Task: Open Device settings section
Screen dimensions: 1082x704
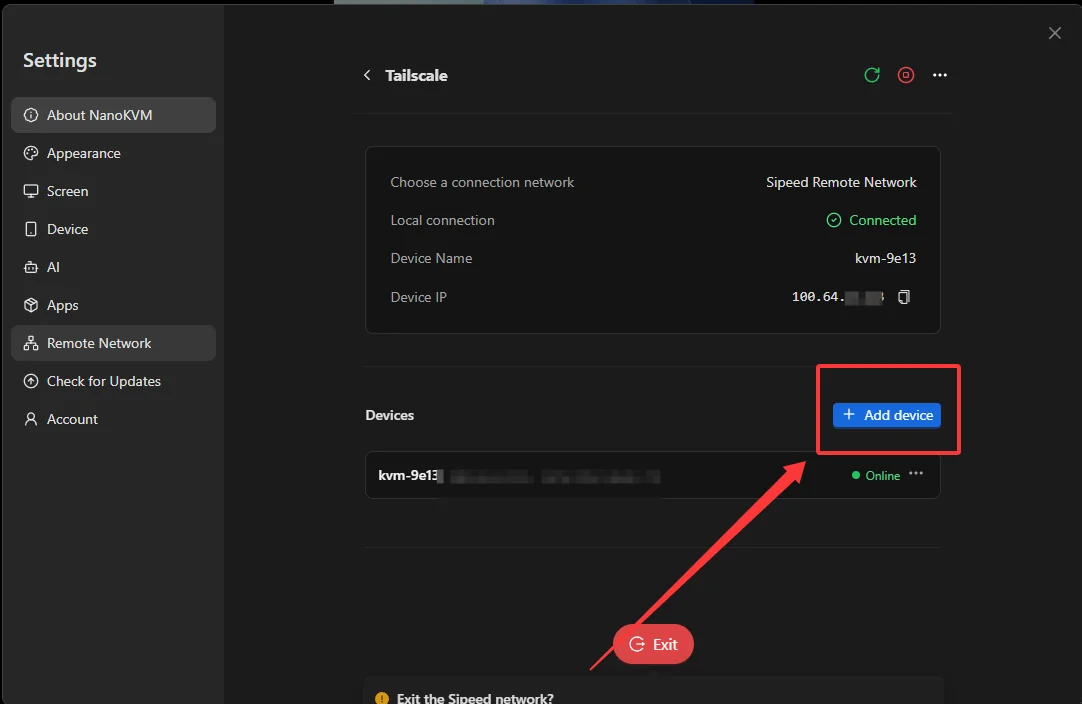Action: coord(113,229)
